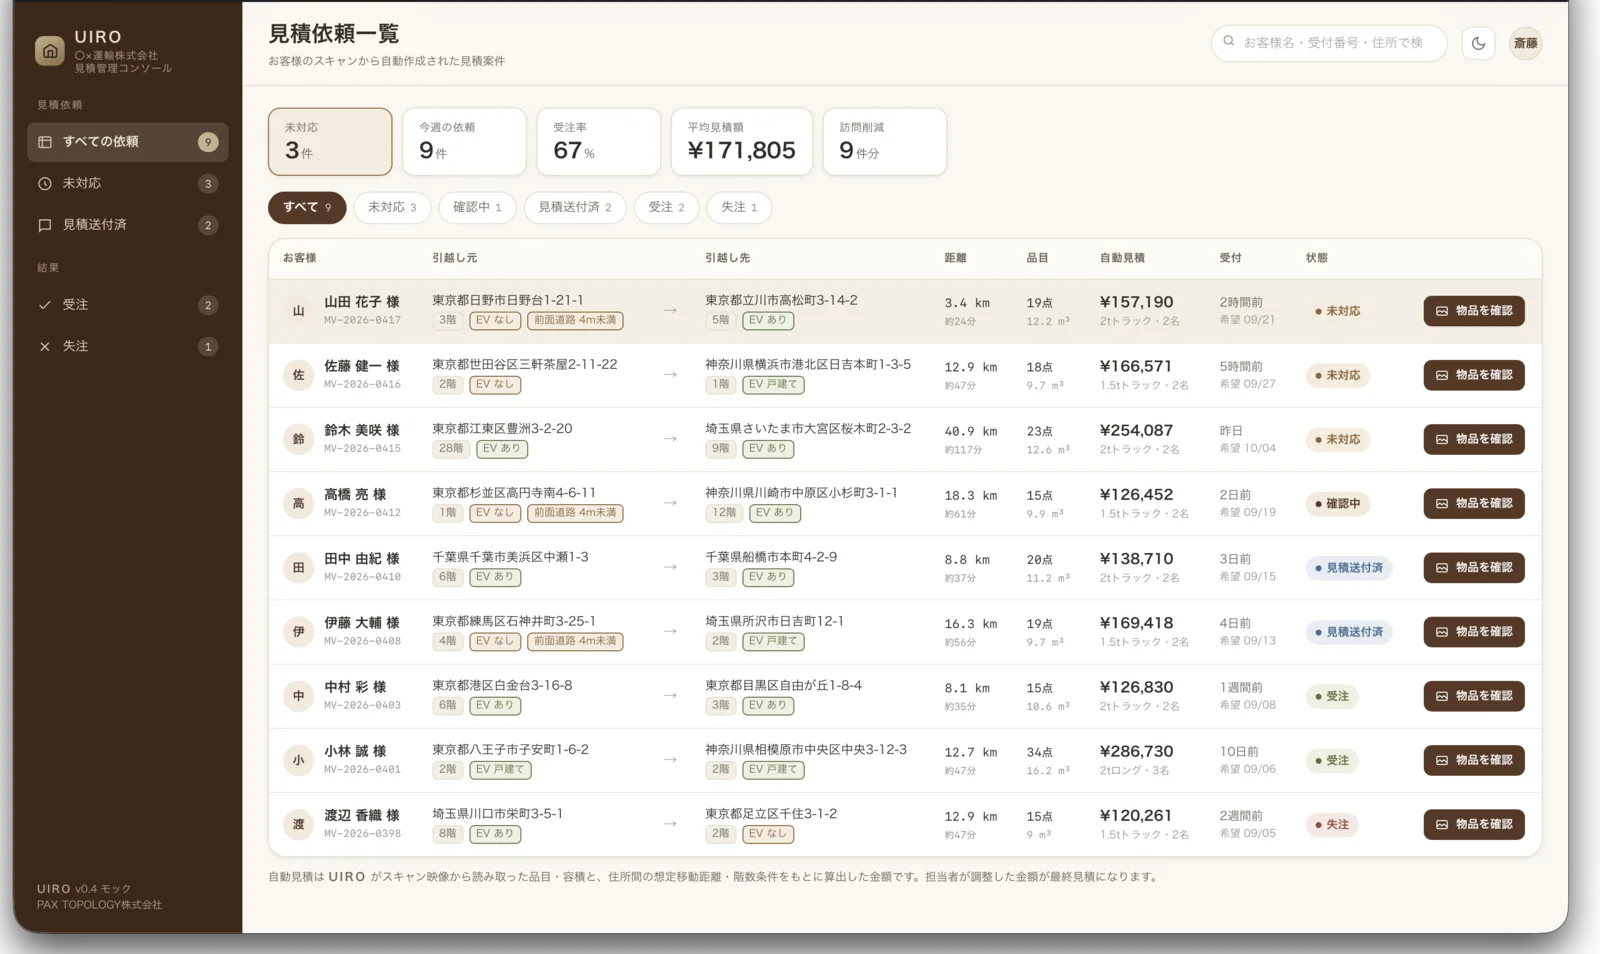Click the 距離 column header
The image size is (1600, 954).
tap(955, 258)
